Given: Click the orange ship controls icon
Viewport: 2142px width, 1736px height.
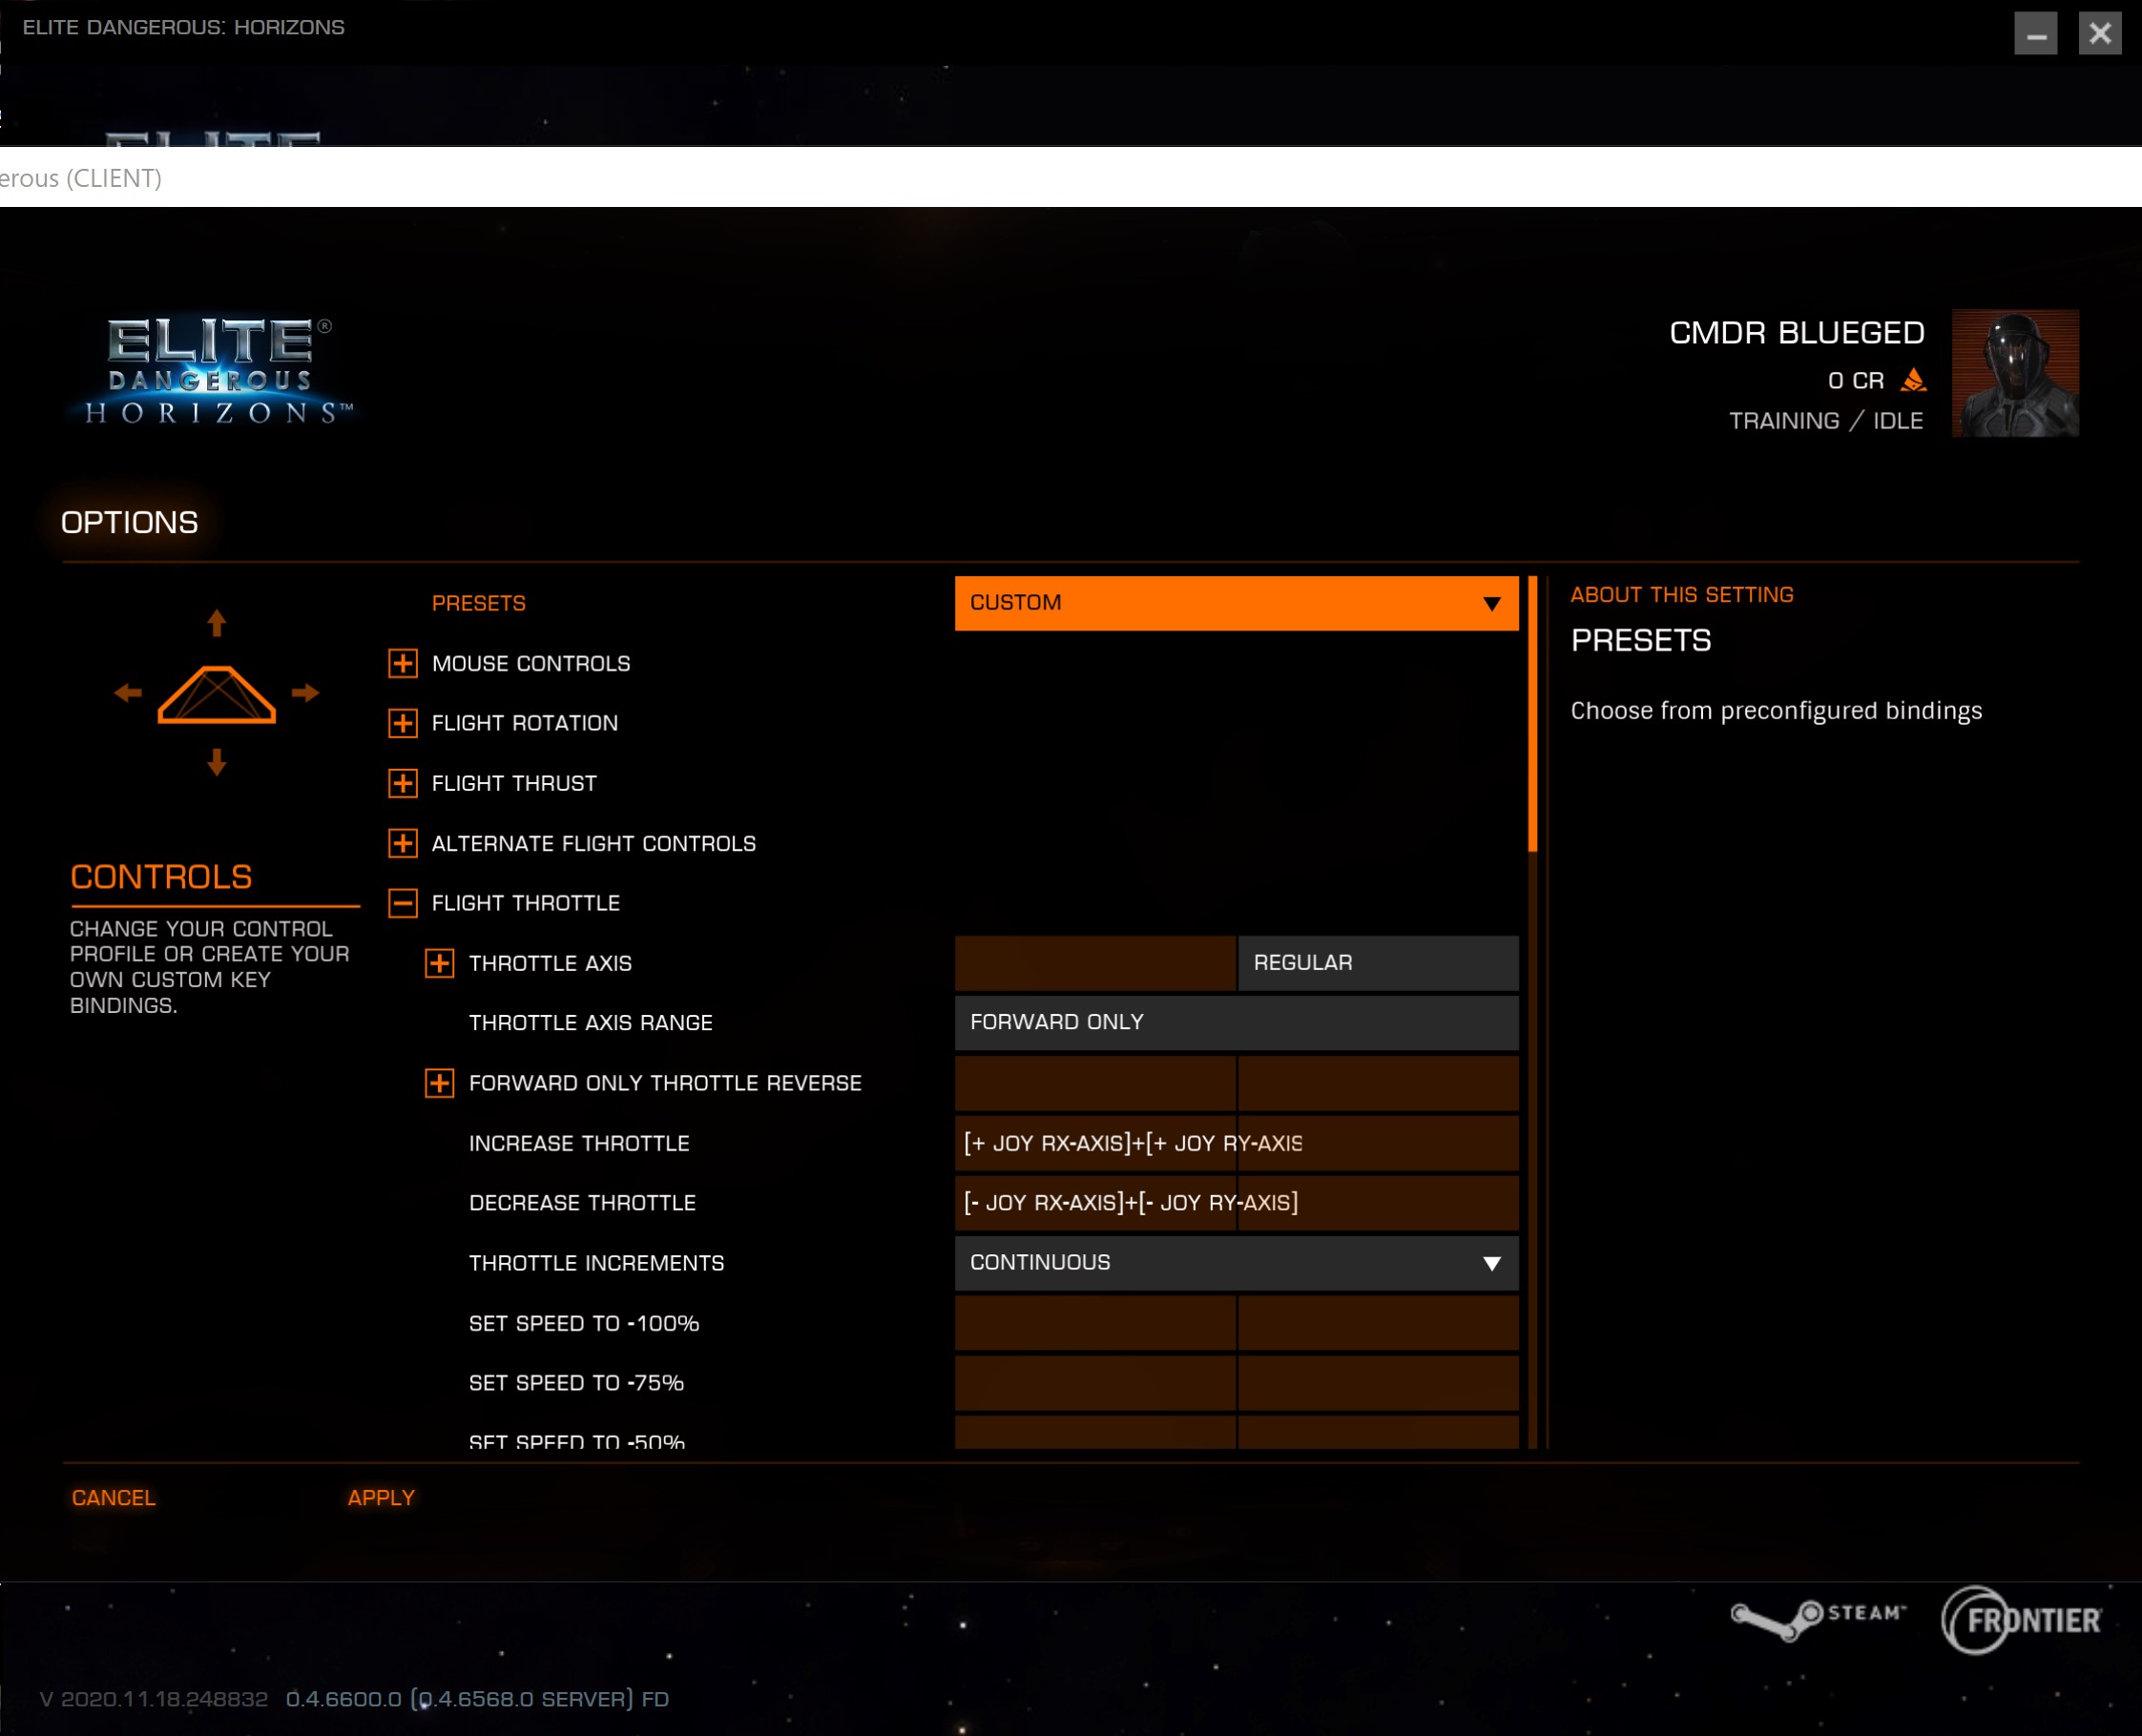Looking at the screenshot, I should click(x=217, y=693).
